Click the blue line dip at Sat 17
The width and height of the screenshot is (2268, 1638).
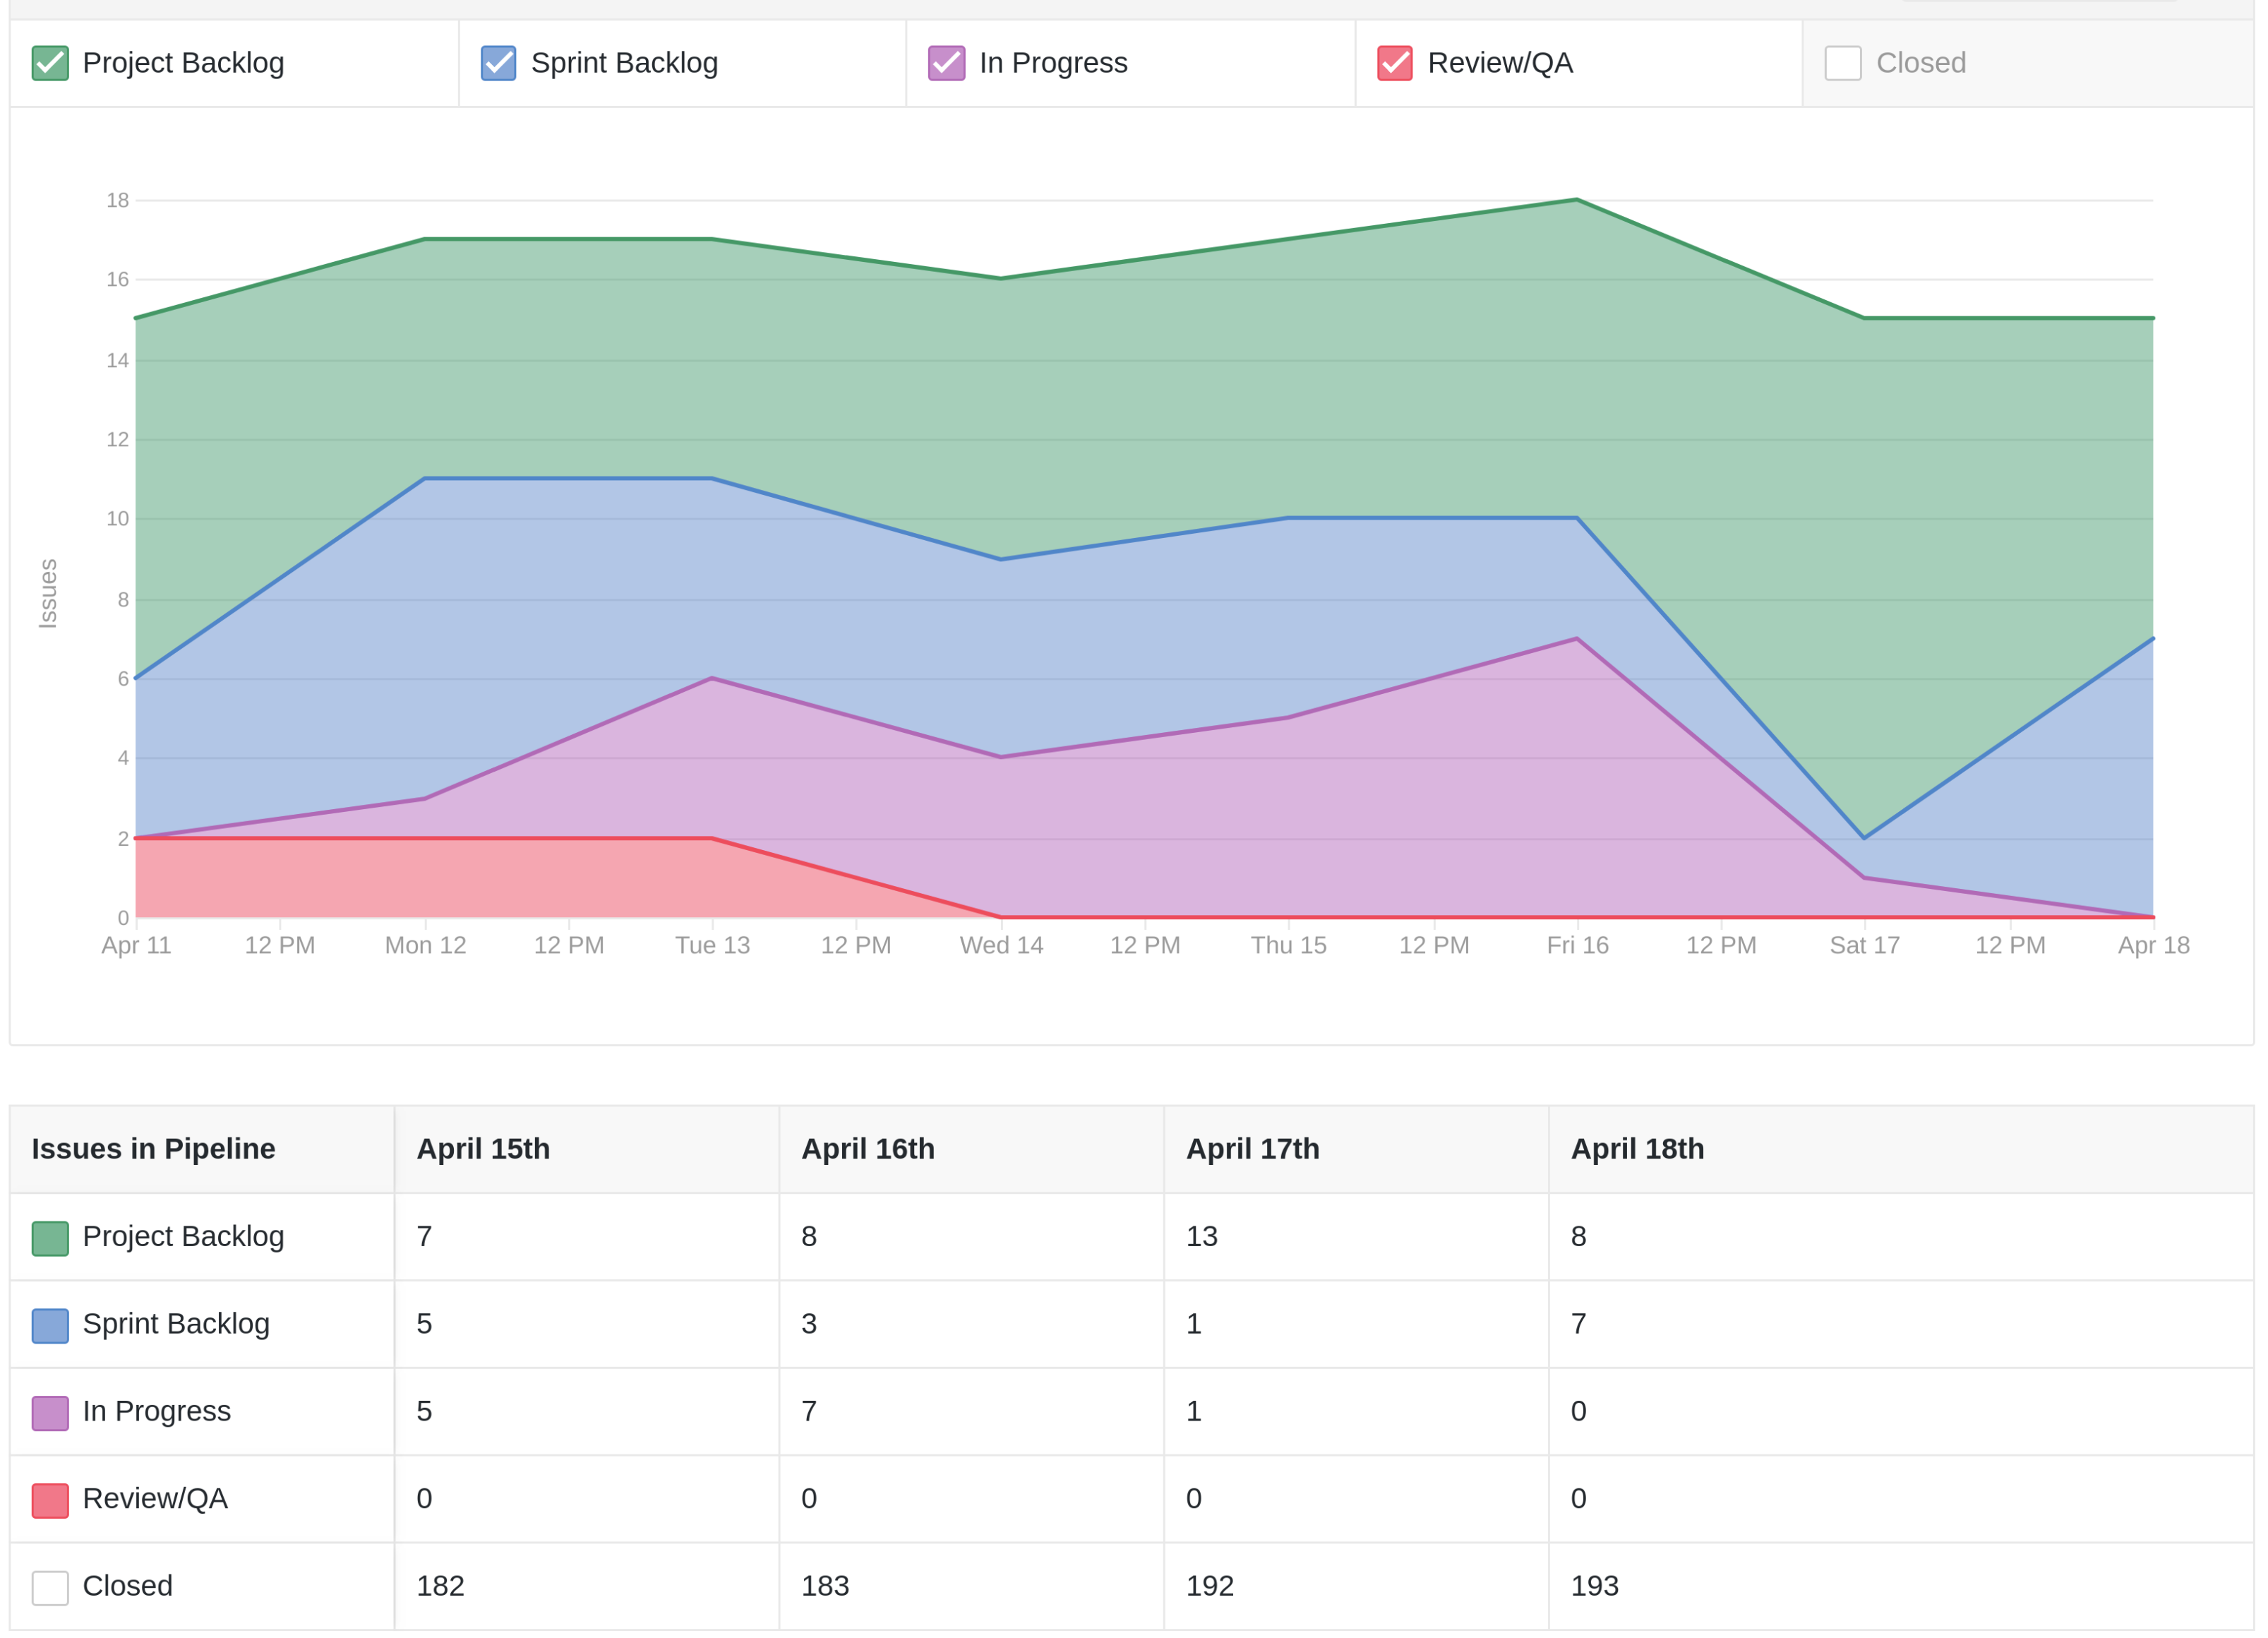coord(1864,838)
